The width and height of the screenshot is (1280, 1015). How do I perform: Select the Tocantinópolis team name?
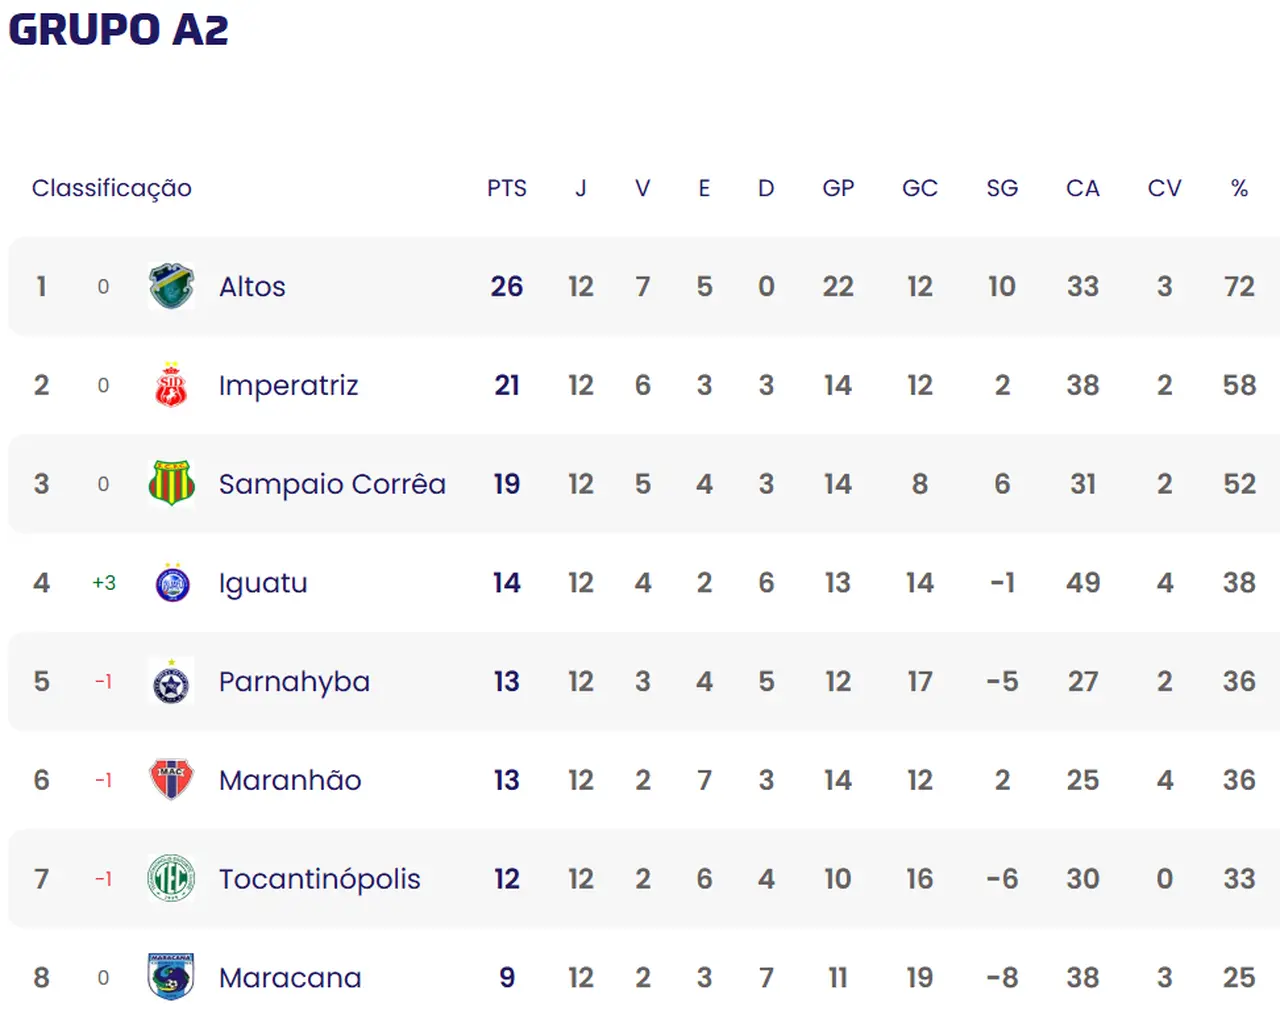pos(319,879)
